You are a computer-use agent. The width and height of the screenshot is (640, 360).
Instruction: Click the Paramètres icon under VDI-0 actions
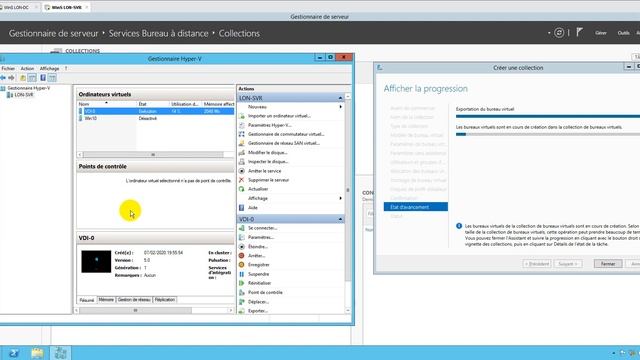coord(242,237)
